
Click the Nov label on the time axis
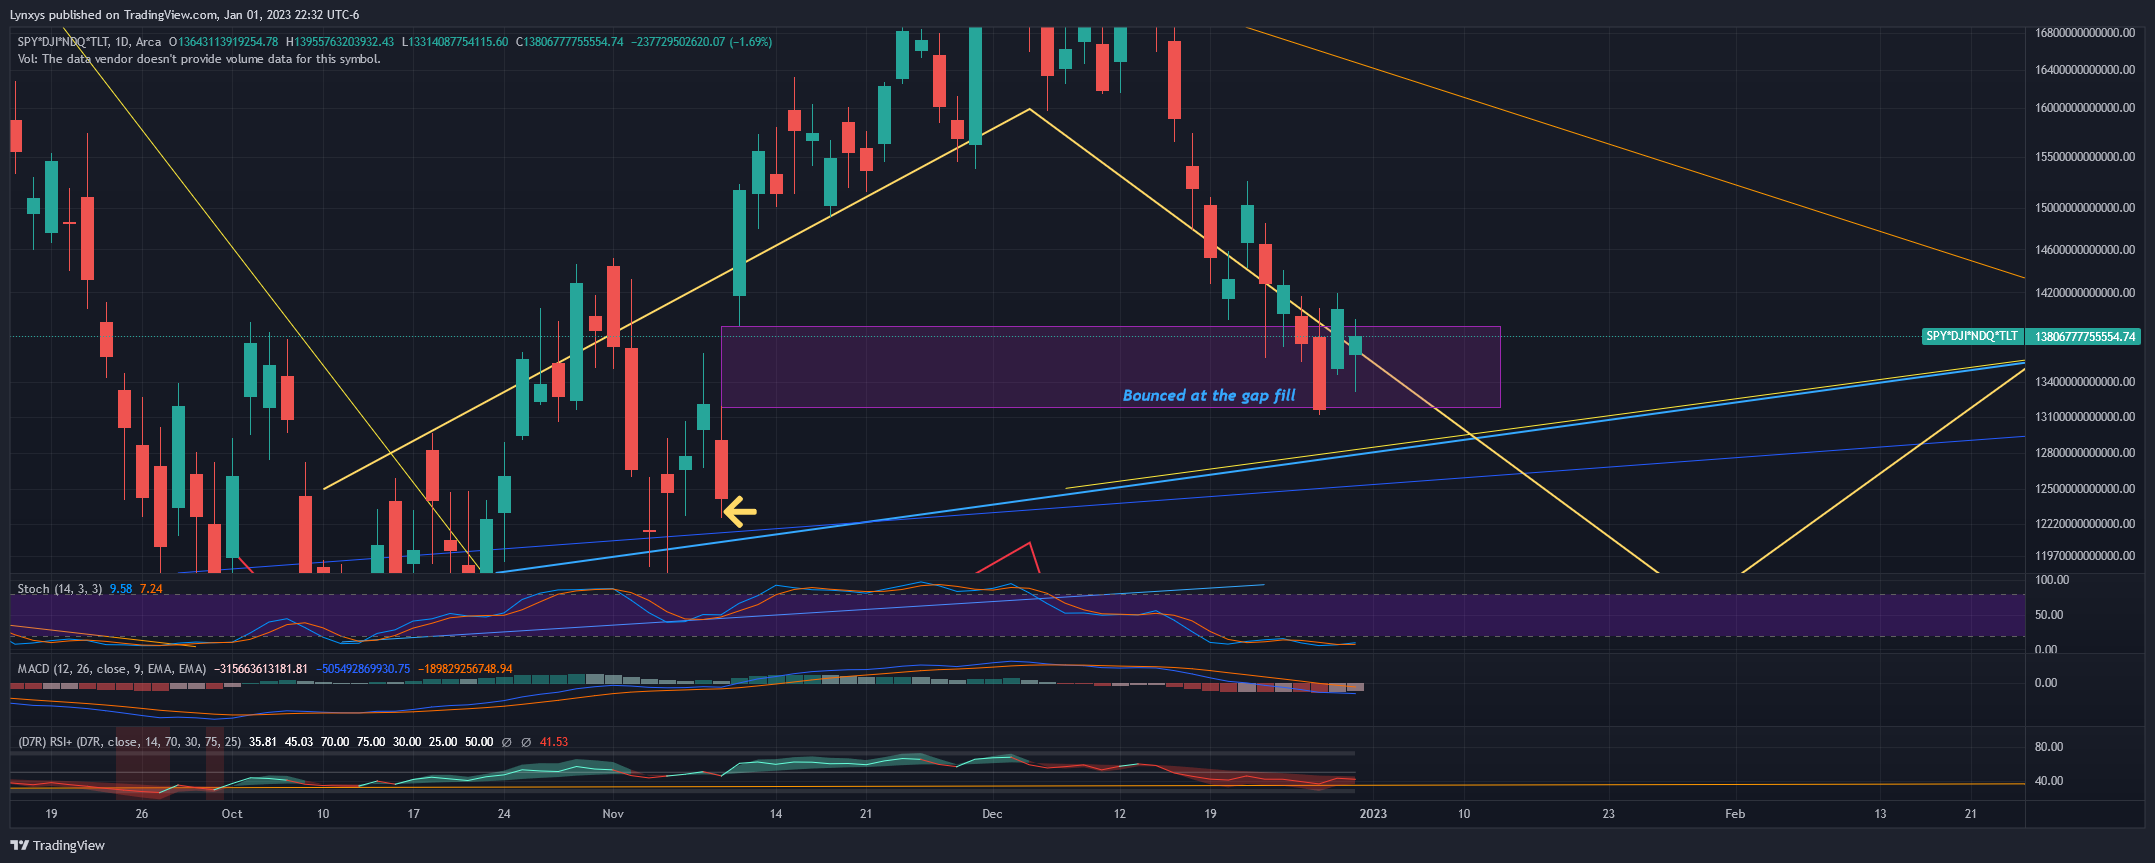click(x=613, y=814)
